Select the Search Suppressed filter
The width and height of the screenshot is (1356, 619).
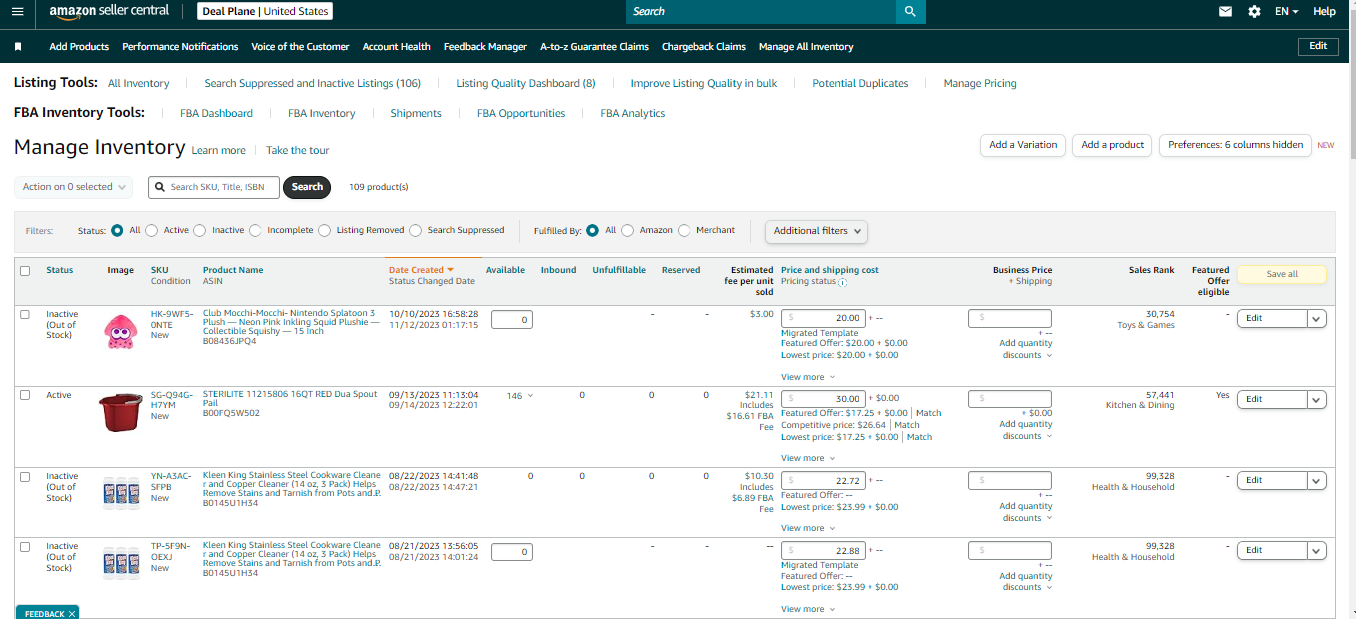click(x=416, y=230)
